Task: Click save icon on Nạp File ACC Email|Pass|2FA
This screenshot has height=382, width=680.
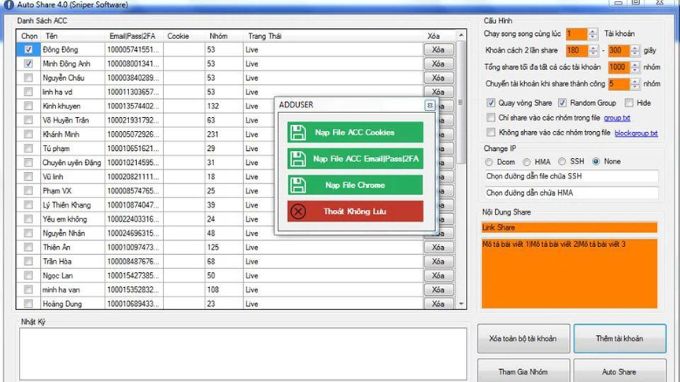Action: tap(298, 159)
